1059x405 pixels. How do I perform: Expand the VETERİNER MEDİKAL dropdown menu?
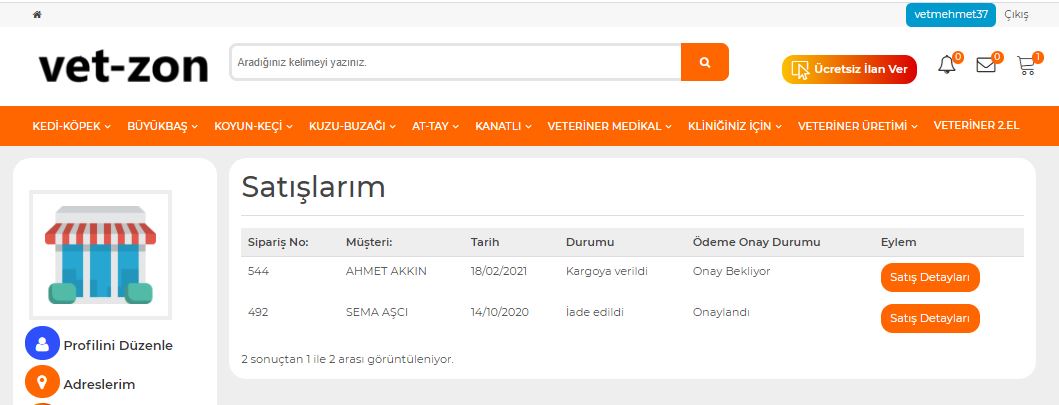[x=610, y=126]
